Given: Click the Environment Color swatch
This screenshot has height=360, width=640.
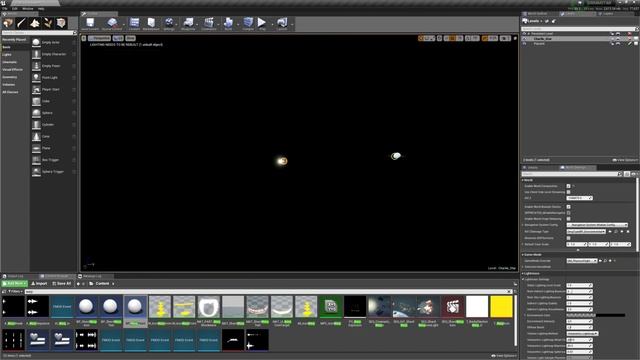Looking at the screenshot, I should [x=596, y=316].
